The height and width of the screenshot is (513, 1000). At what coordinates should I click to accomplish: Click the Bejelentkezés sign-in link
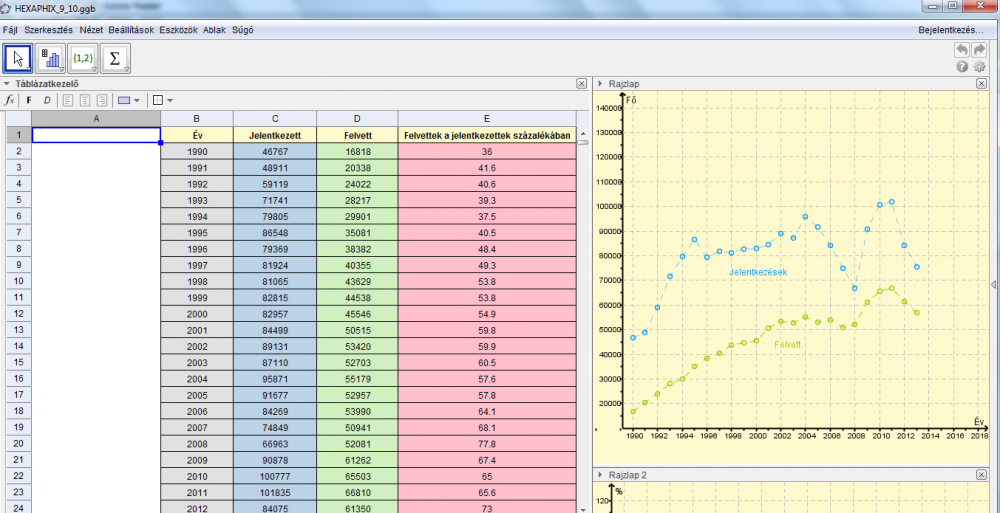tap(952, 30)
